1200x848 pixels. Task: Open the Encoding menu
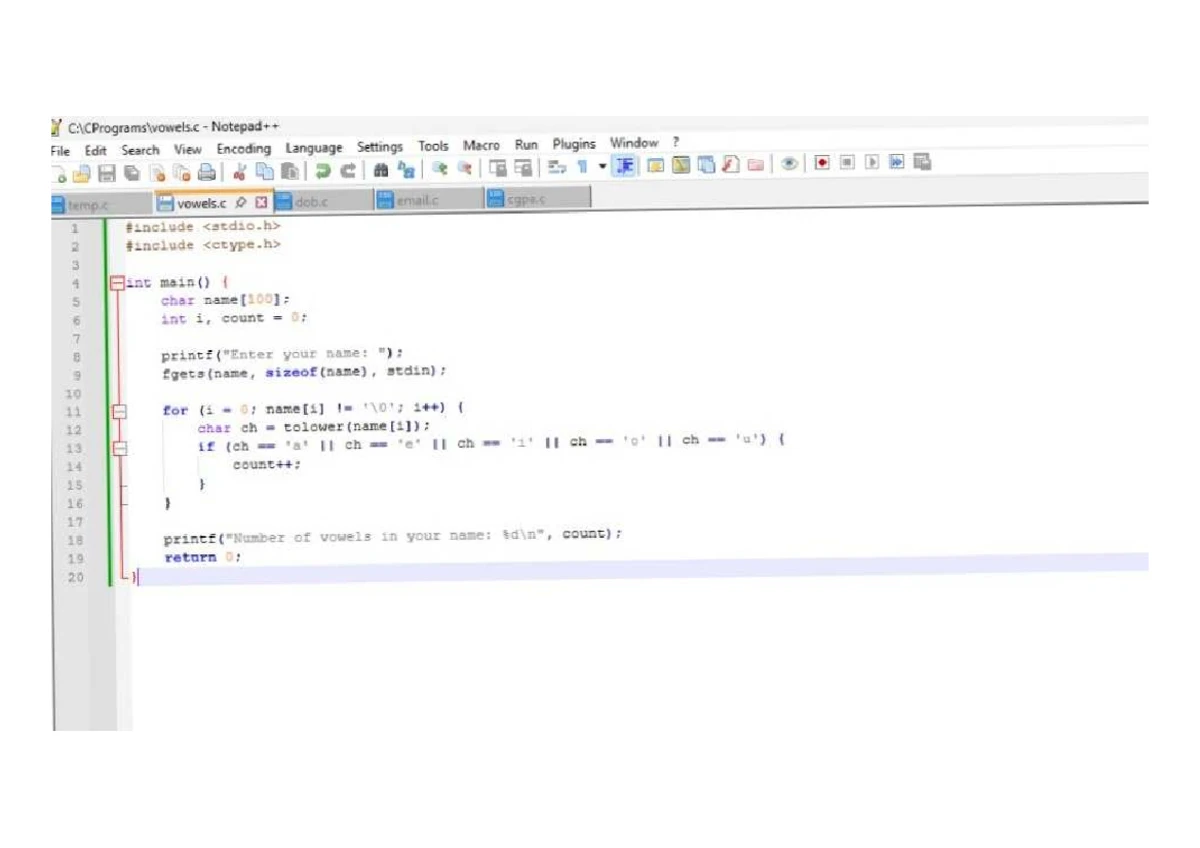coord(244,148)
